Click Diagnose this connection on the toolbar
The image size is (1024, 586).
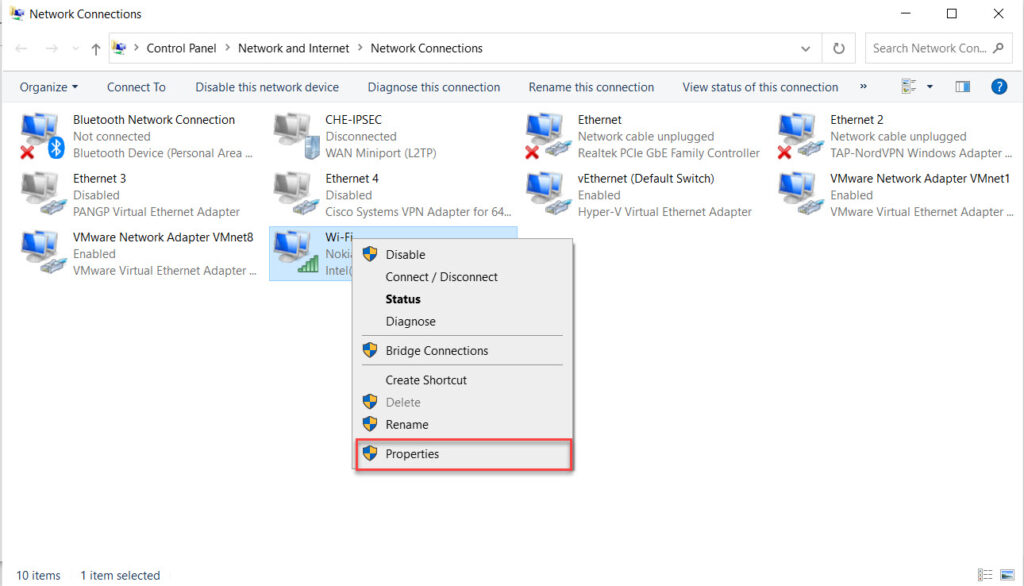pos(433,87)
